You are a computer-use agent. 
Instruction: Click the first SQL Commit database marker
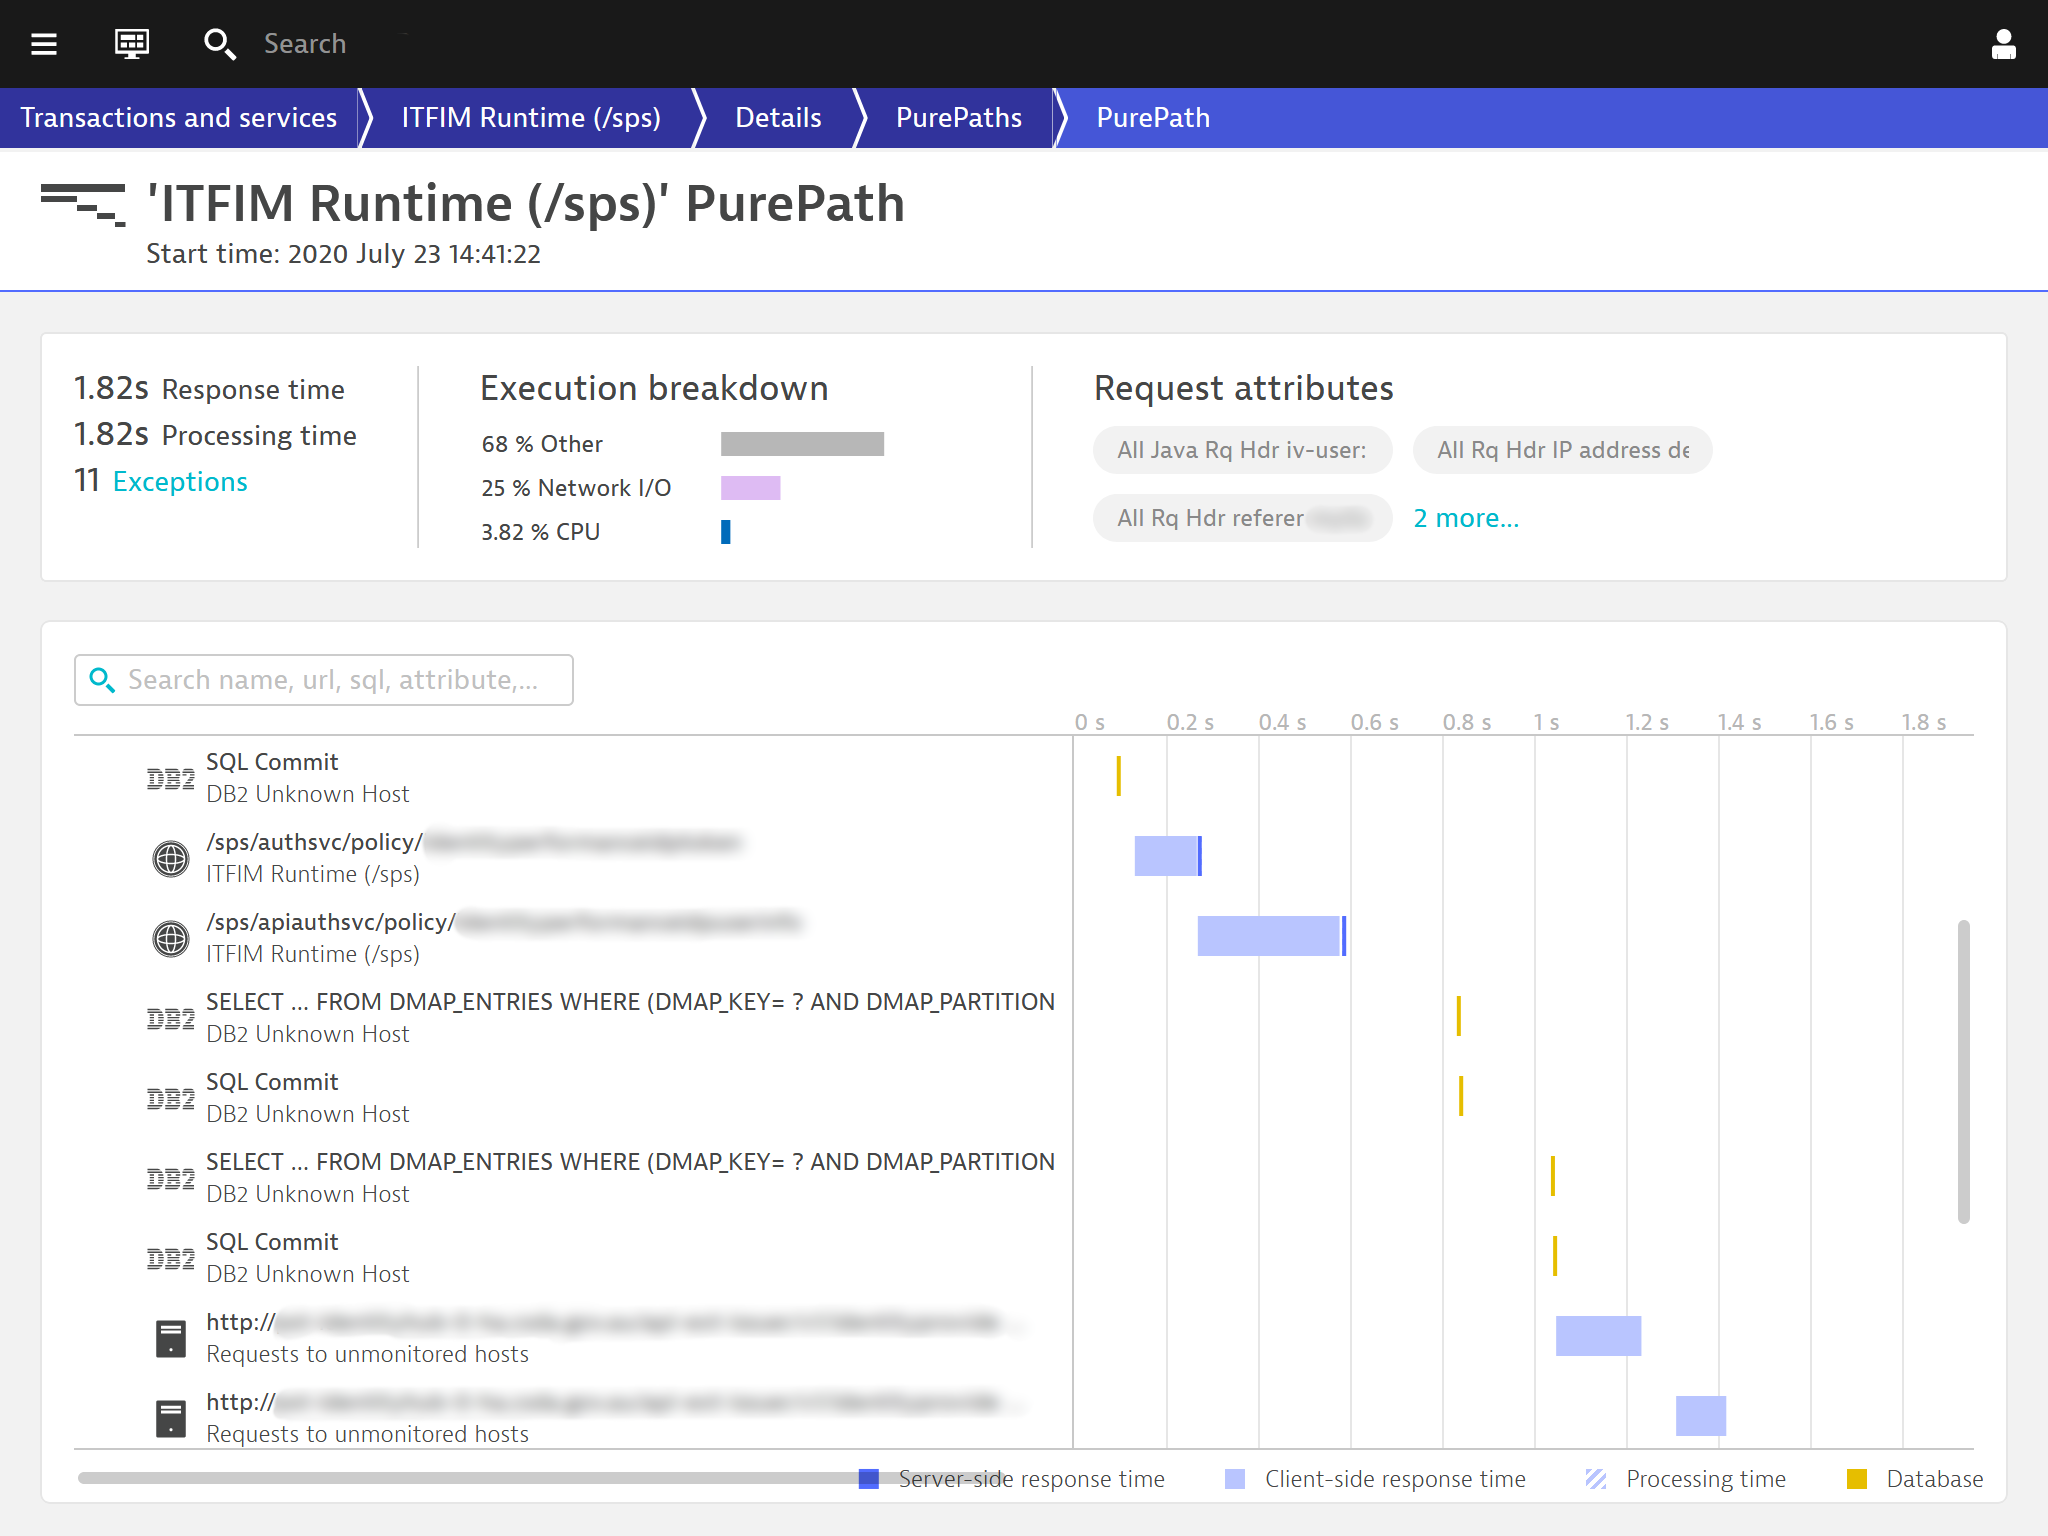pos(1119,776)
